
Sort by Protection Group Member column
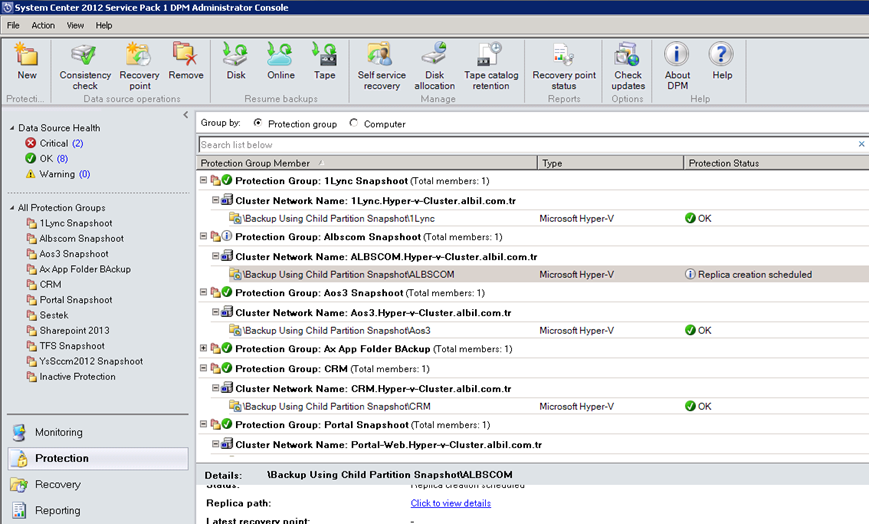tap(367, 163)
